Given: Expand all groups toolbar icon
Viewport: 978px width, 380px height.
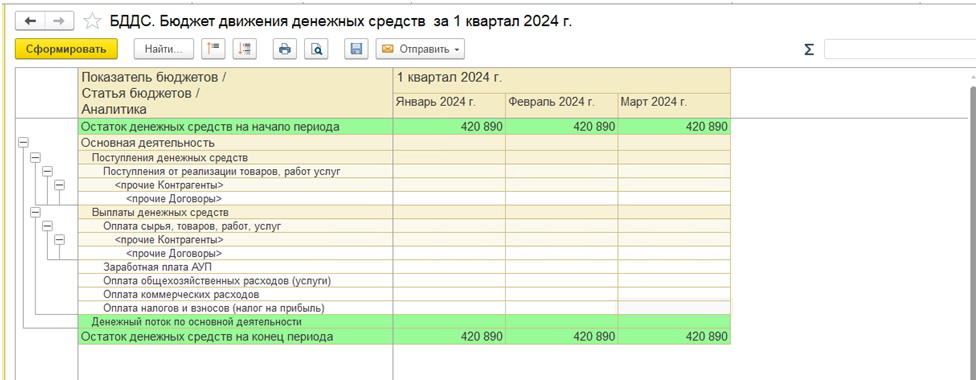Looking at the screenshot, I should click(x=244, y=49).
